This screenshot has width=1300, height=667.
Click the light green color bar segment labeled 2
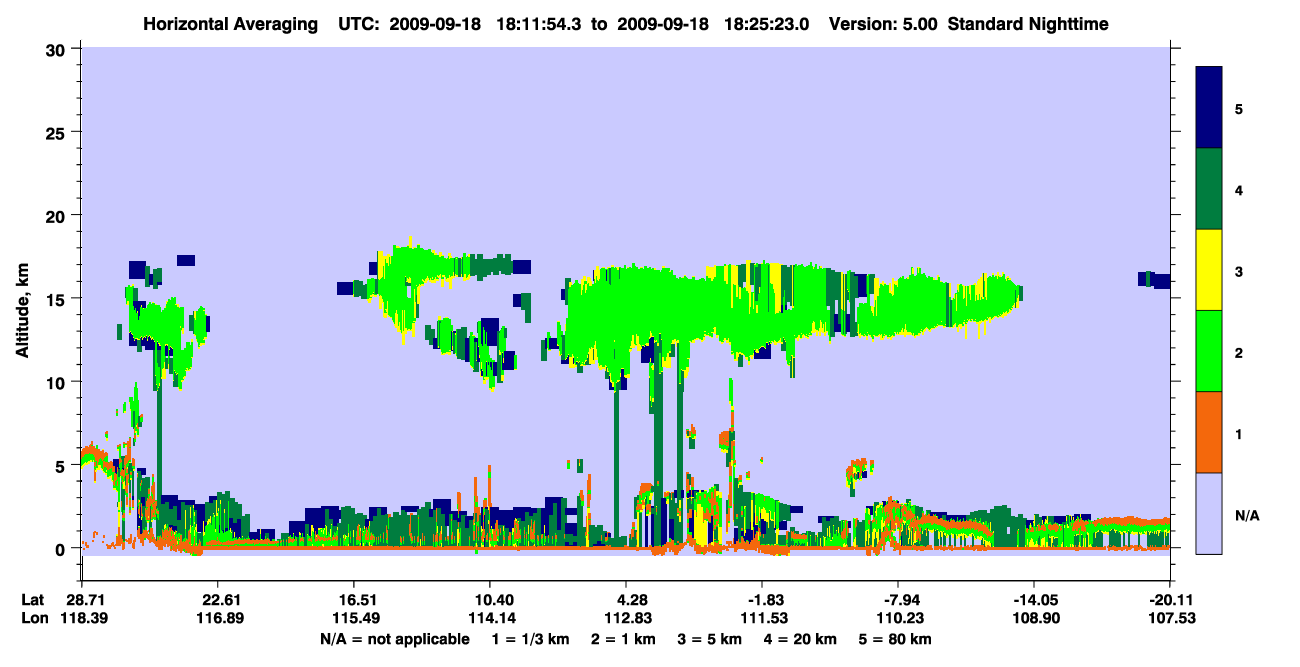click(1209, 351)
